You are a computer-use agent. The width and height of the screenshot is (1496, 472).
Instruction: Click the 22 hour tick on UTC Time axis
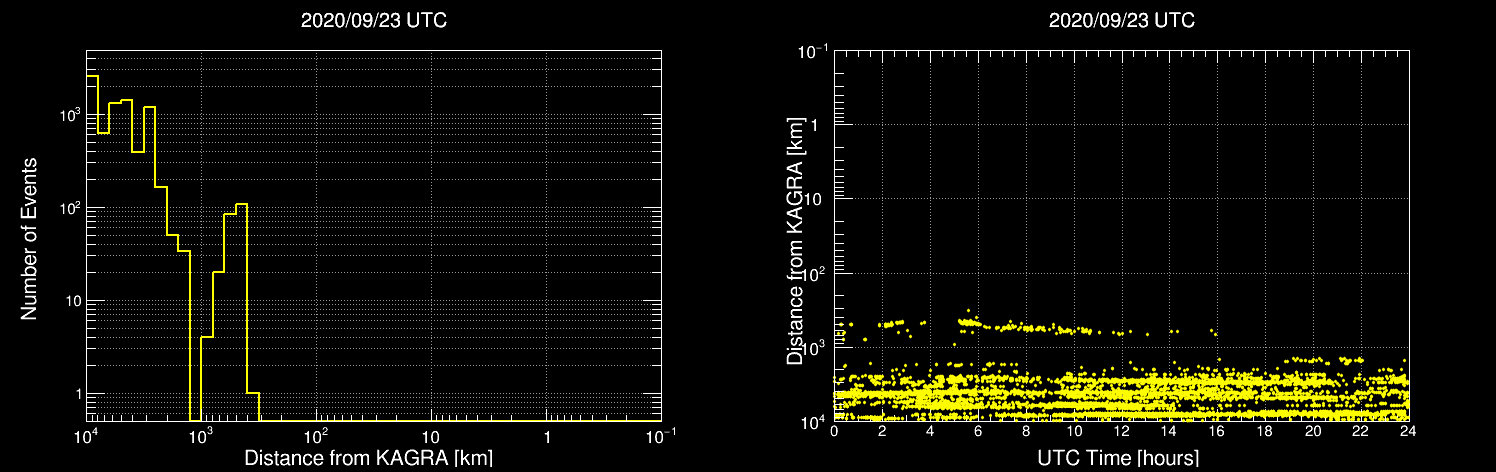tap(1361, 433)
